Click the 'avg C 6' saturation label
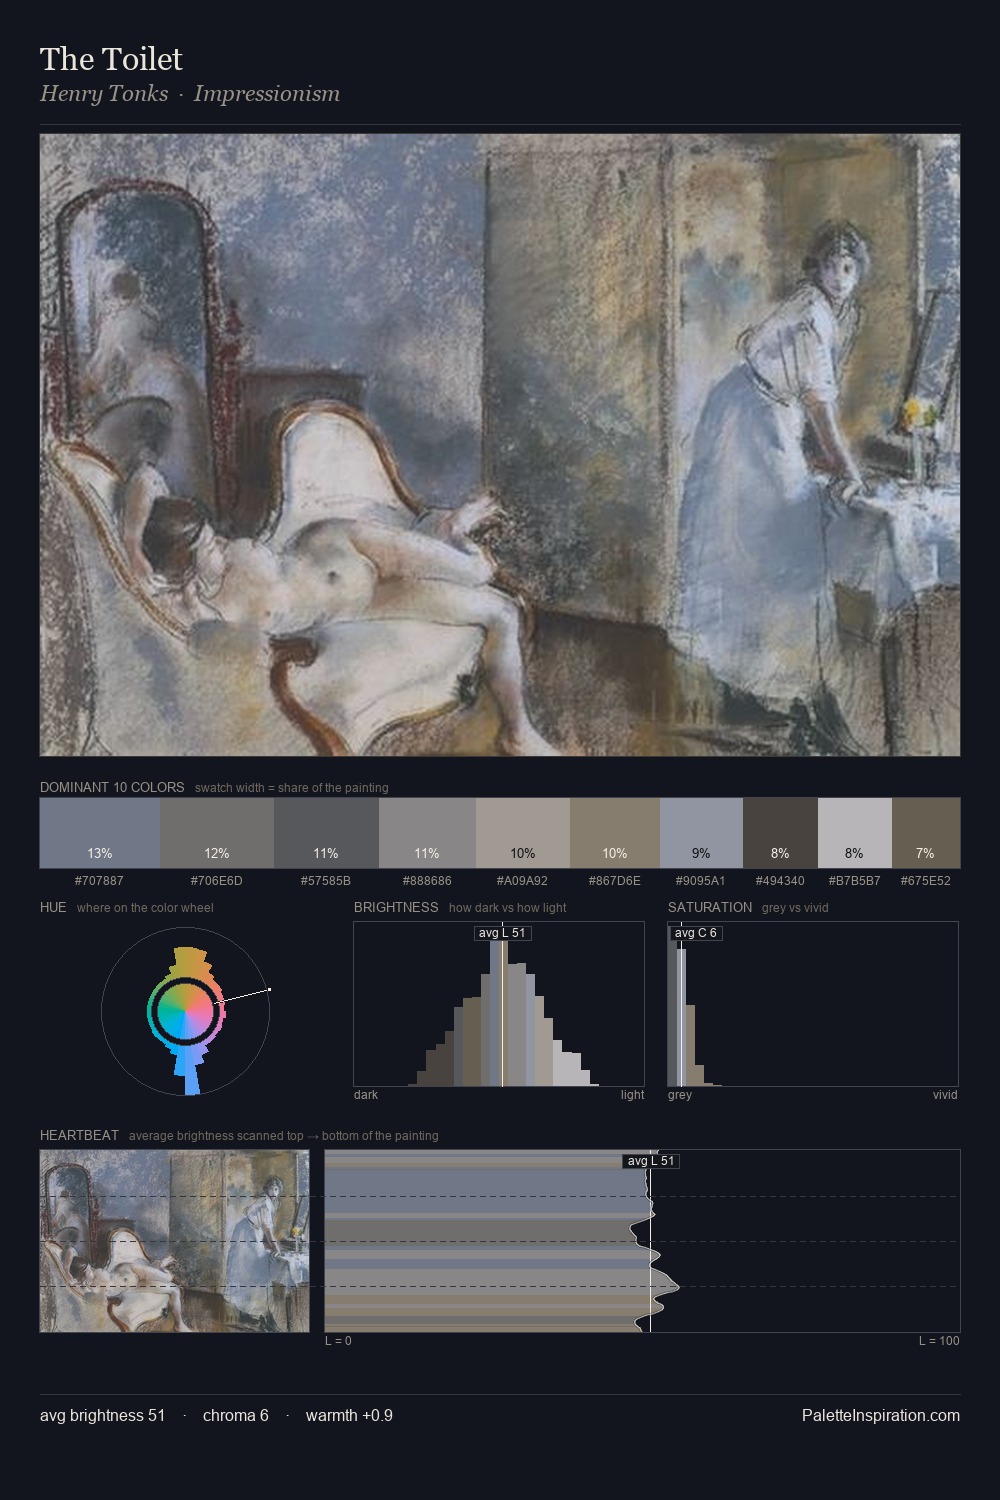1000x1500 pixels. [696, 933]
